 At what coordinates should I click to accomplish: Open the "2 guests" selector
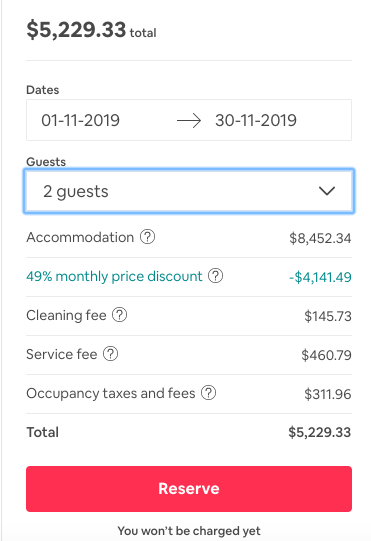coord(189,191)
